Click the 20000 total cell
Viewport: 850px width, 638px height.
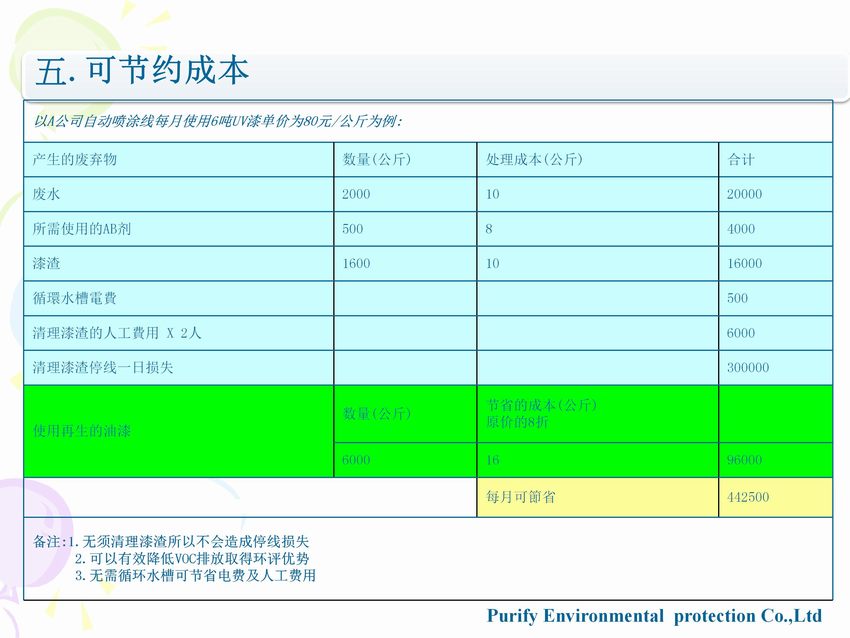point(744,195)
